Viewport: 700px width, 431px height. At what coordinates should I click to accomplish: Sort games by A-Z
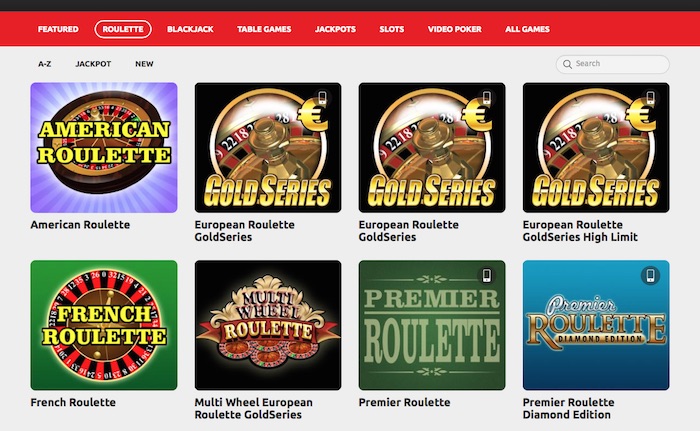(45, 64)
